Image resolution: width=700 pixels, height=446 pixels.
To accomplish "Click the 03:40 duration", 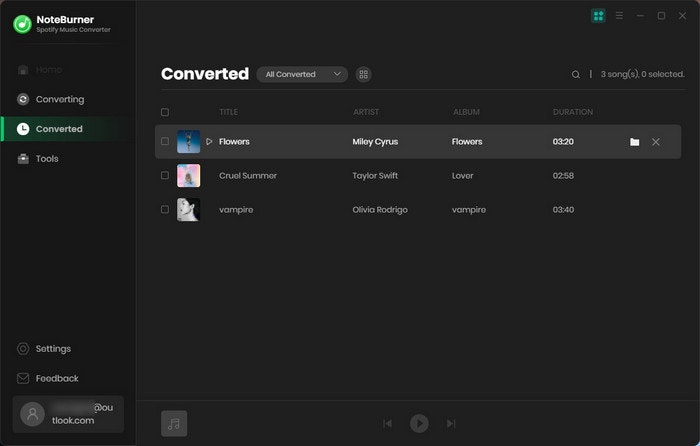I will [x=563, y=209].
